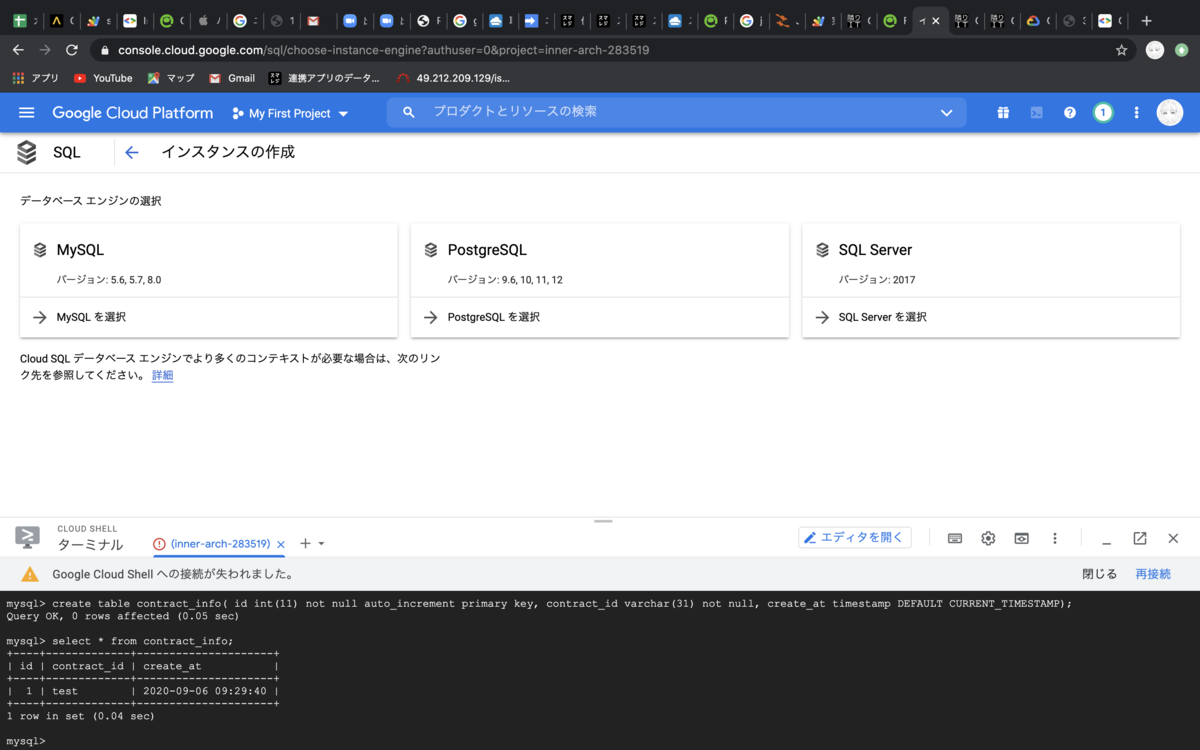Switch to the inner-arch-283519 terminal tab
Screen dimensions: 1200x750
219,543
